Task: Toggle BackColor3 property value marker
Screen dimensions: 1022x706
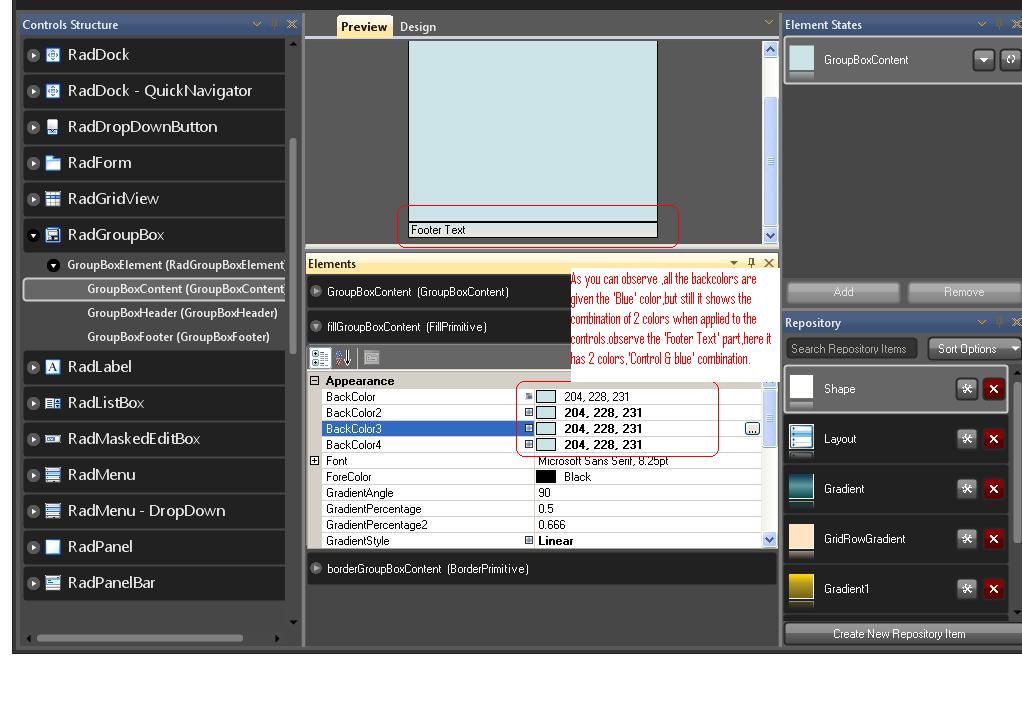Action: [x=529, y=428]
